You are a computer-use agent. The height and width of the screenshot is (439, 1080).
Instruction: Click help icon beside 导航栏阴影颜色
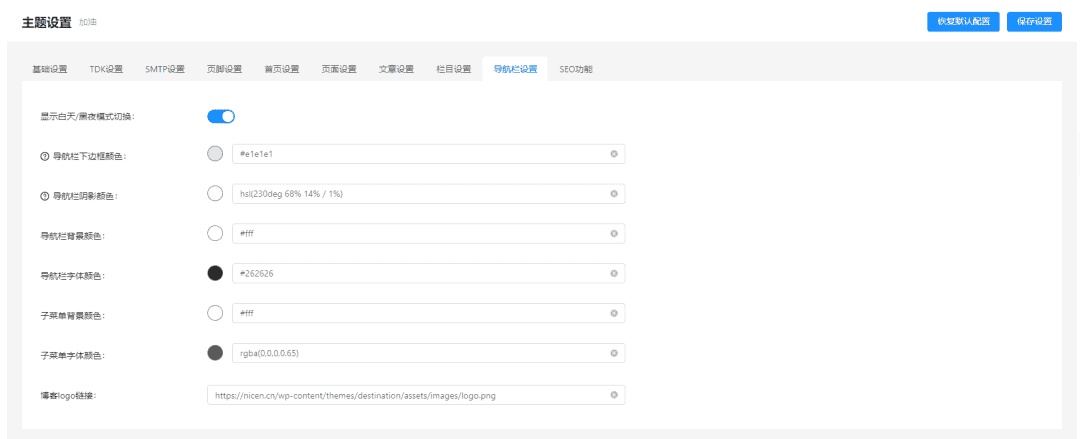click(x=44, y=196)
